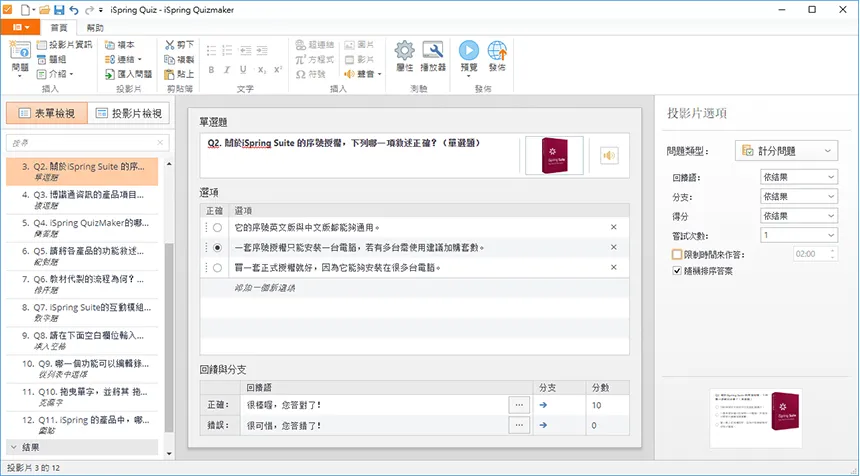Apply italic formatting with the I icon

pyautogui.click(x=227, y=70)
